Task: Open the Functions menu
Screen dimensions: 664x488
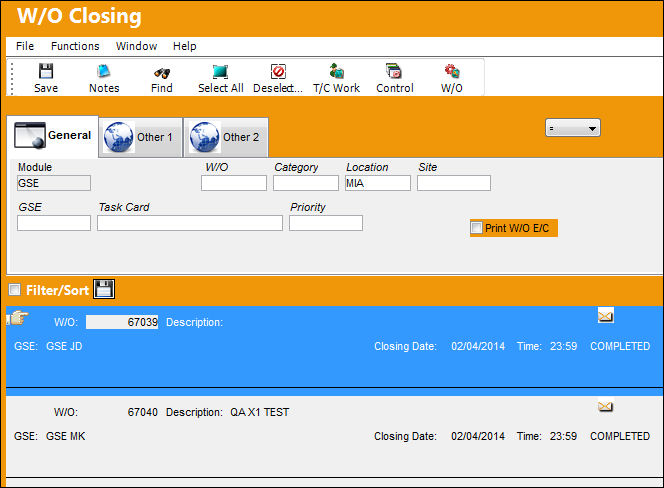Action: pyautogui.click(x=75, y=46)
